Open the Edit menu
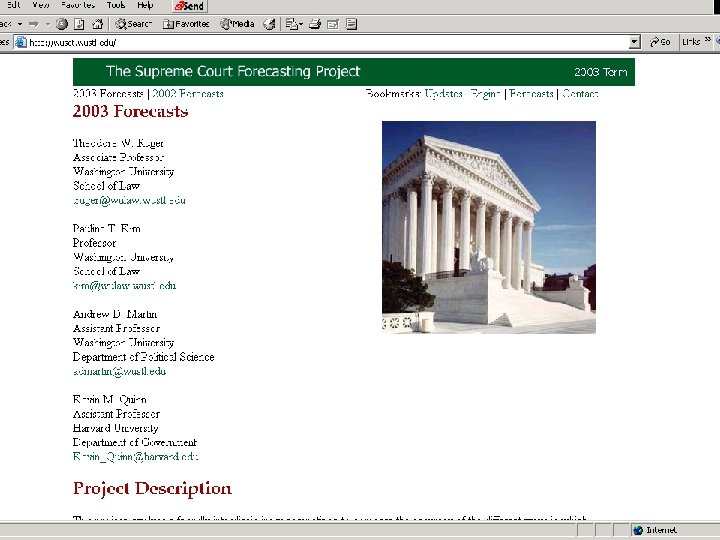Viewport: 720px width, 540px height. tap(14, 5)
